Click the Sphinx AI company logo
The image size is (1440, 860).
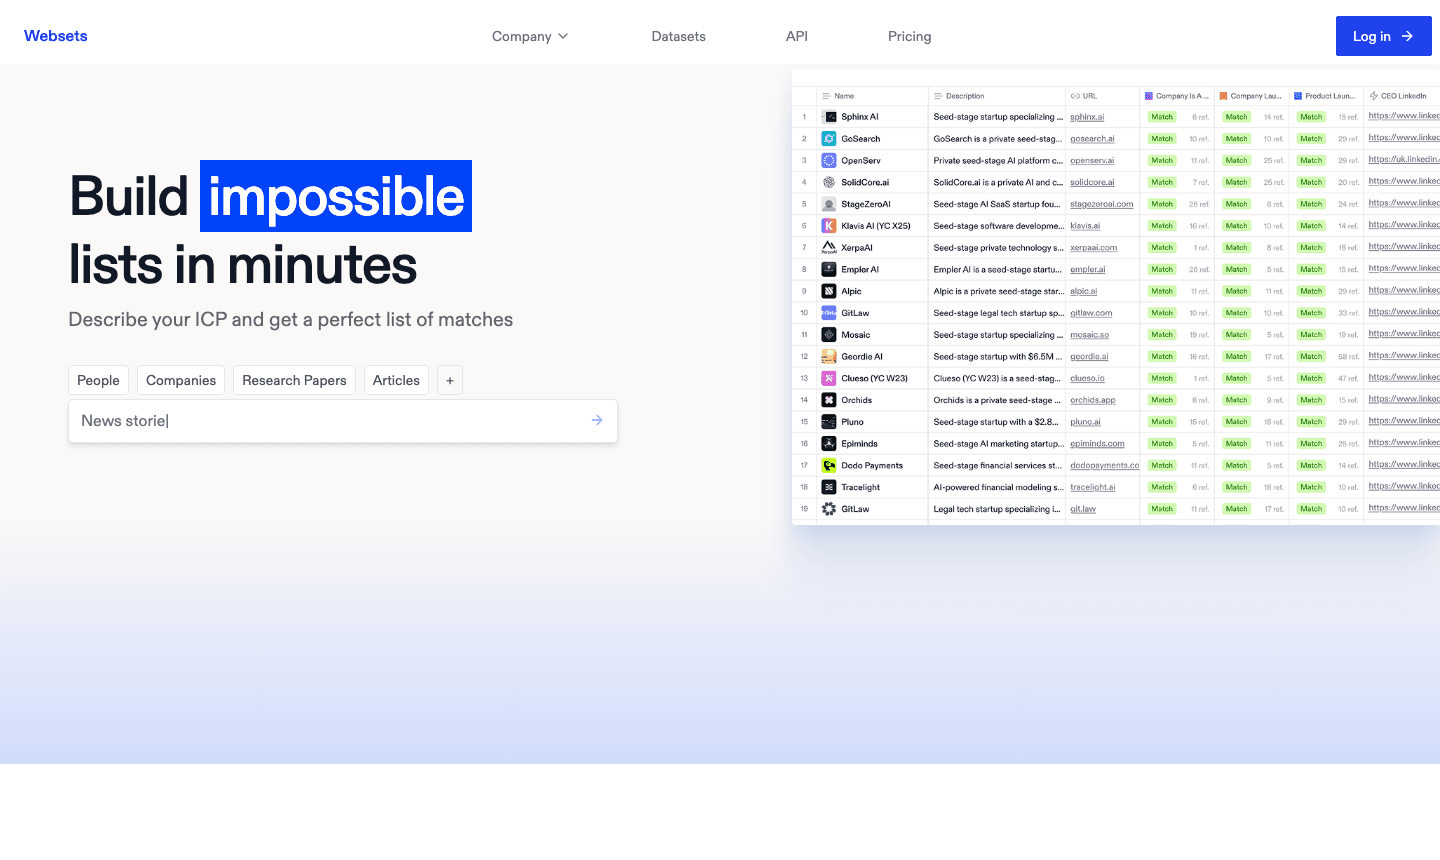pos(829,117)
